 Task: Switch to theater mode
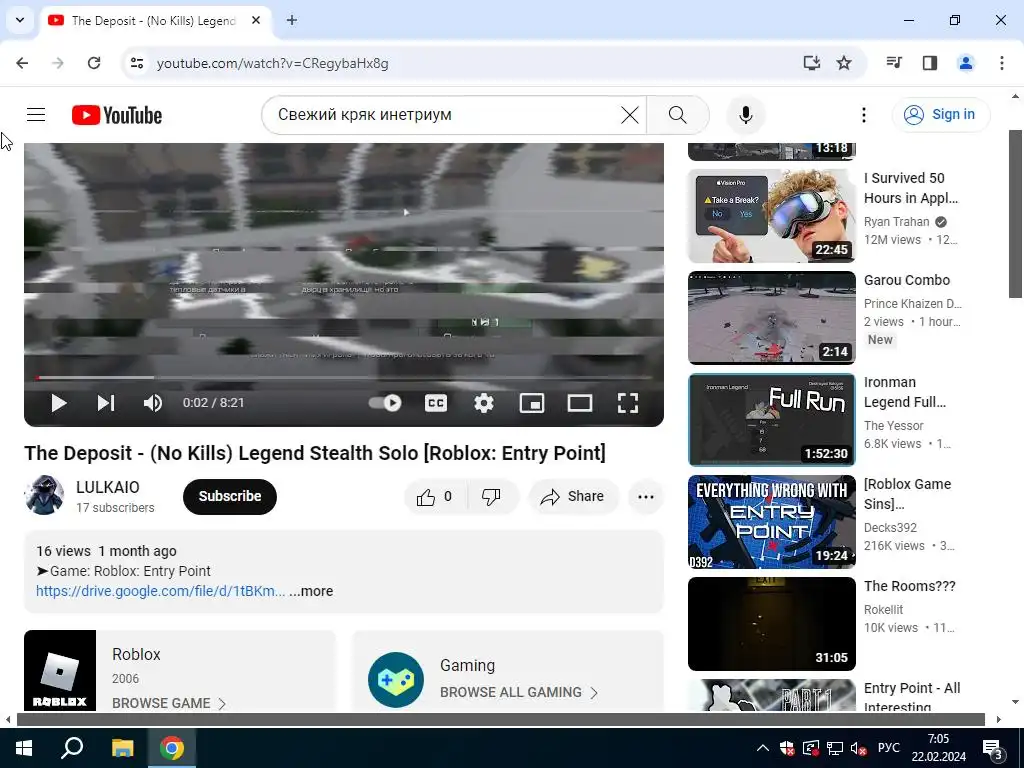click(x=580, y=403)
